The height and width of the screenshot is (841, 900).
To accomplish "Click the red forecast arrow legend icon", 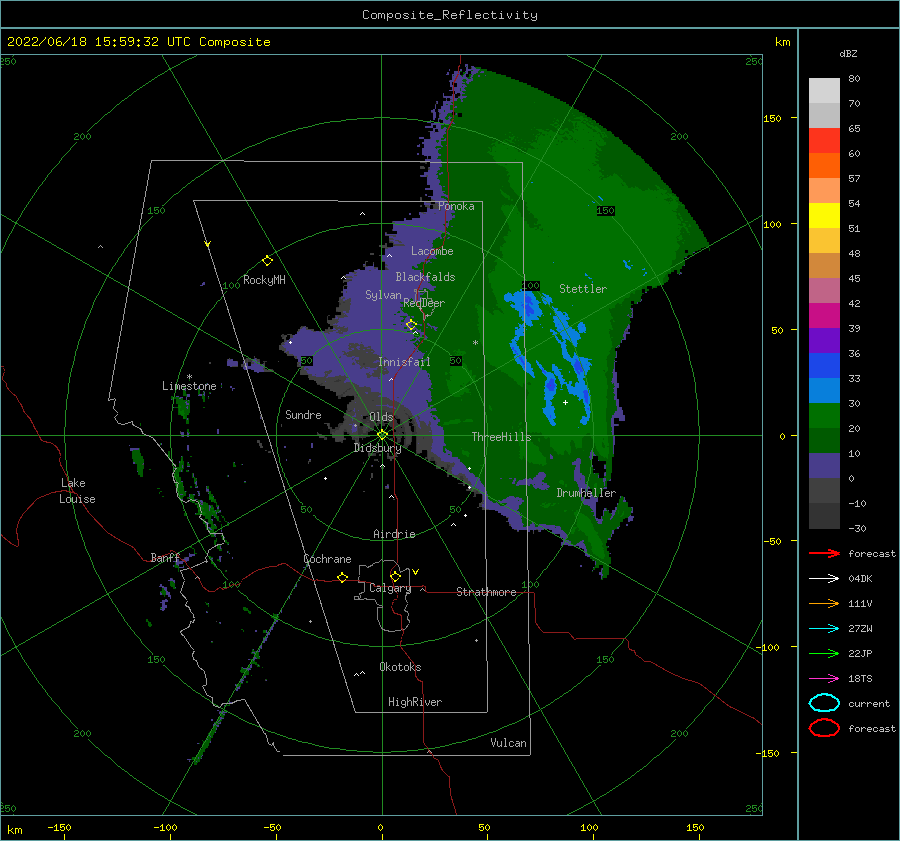I will coord(824,553).
